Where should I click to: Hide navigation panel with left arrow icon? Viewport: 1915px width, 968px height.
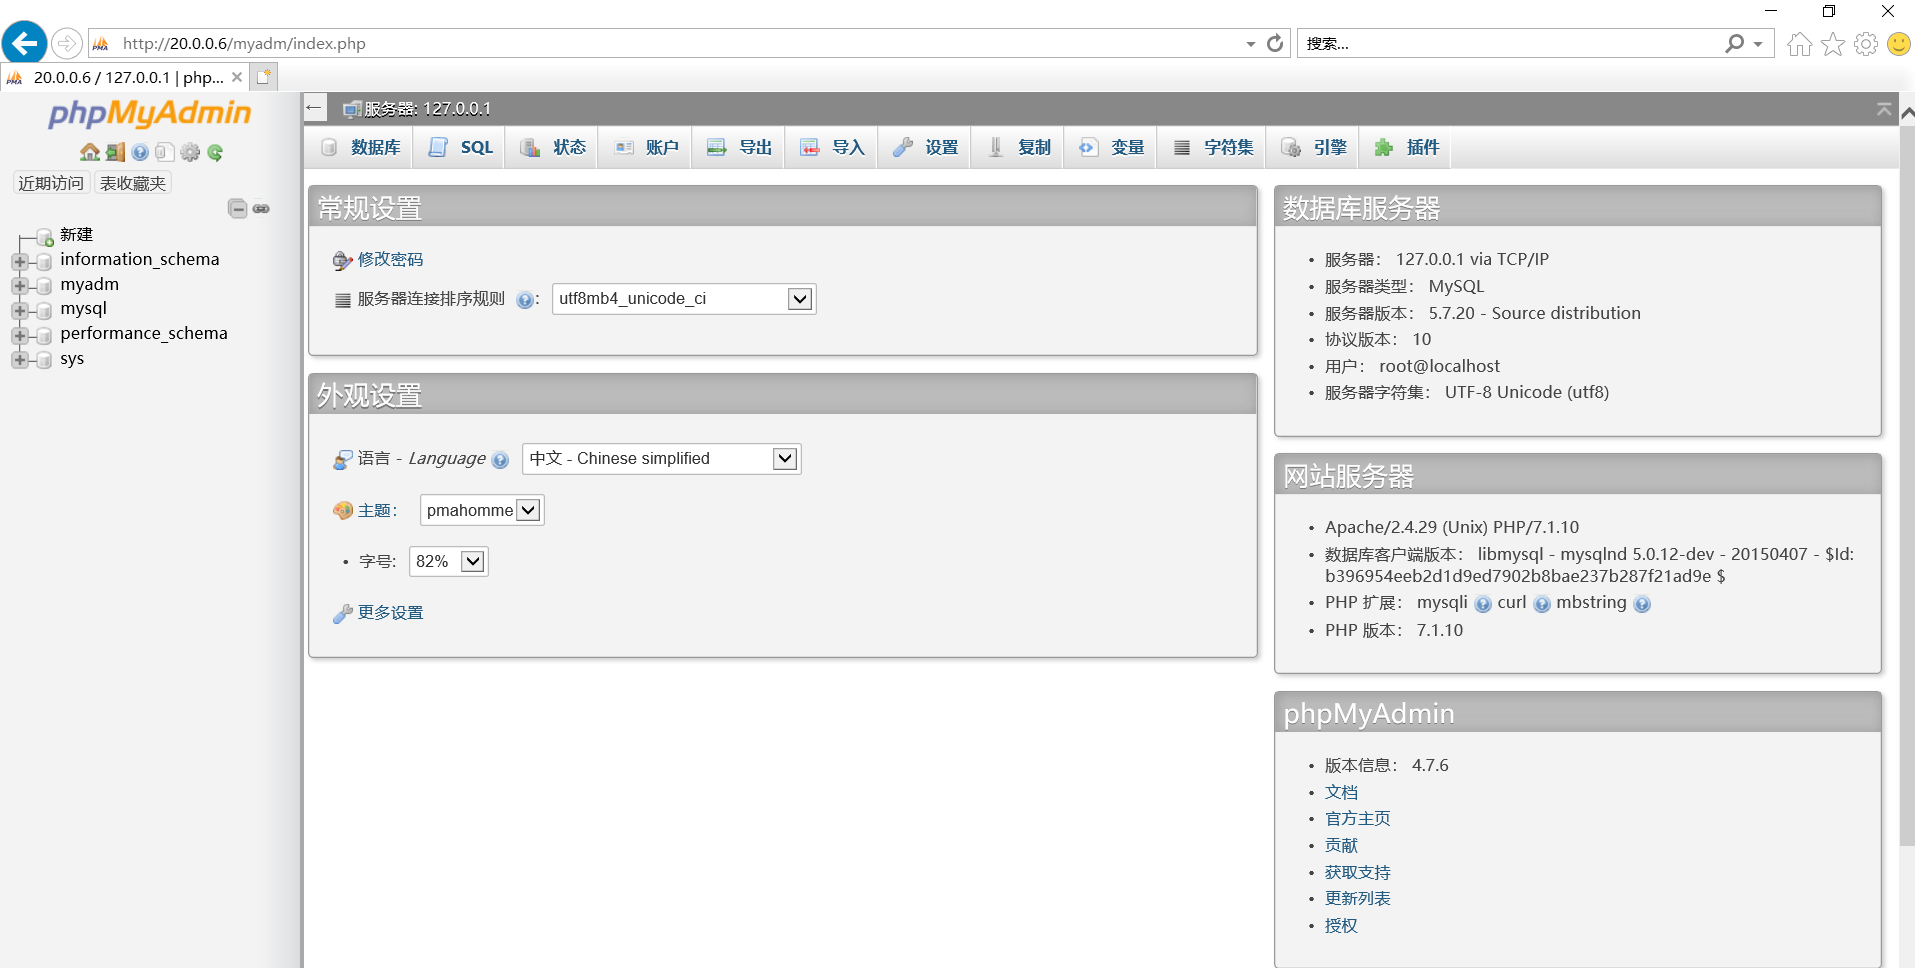click(315, 108)
